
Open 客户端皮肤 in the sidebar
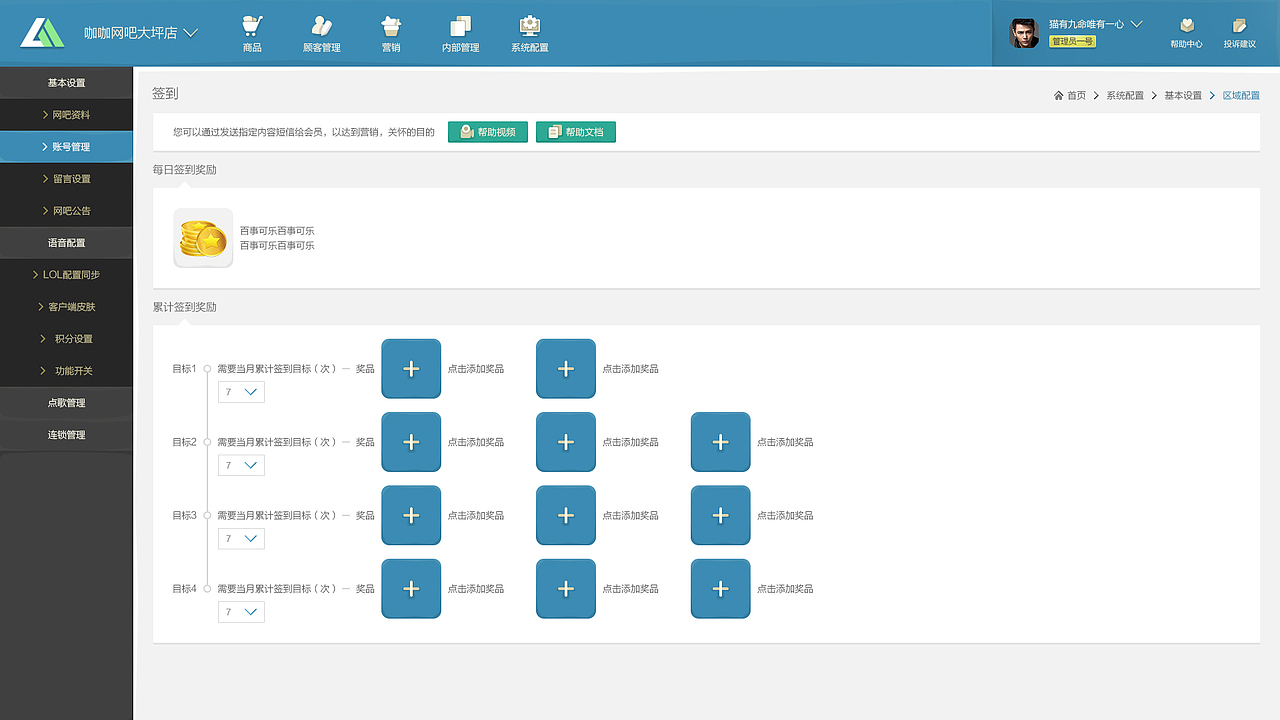(x=66, y=307)
